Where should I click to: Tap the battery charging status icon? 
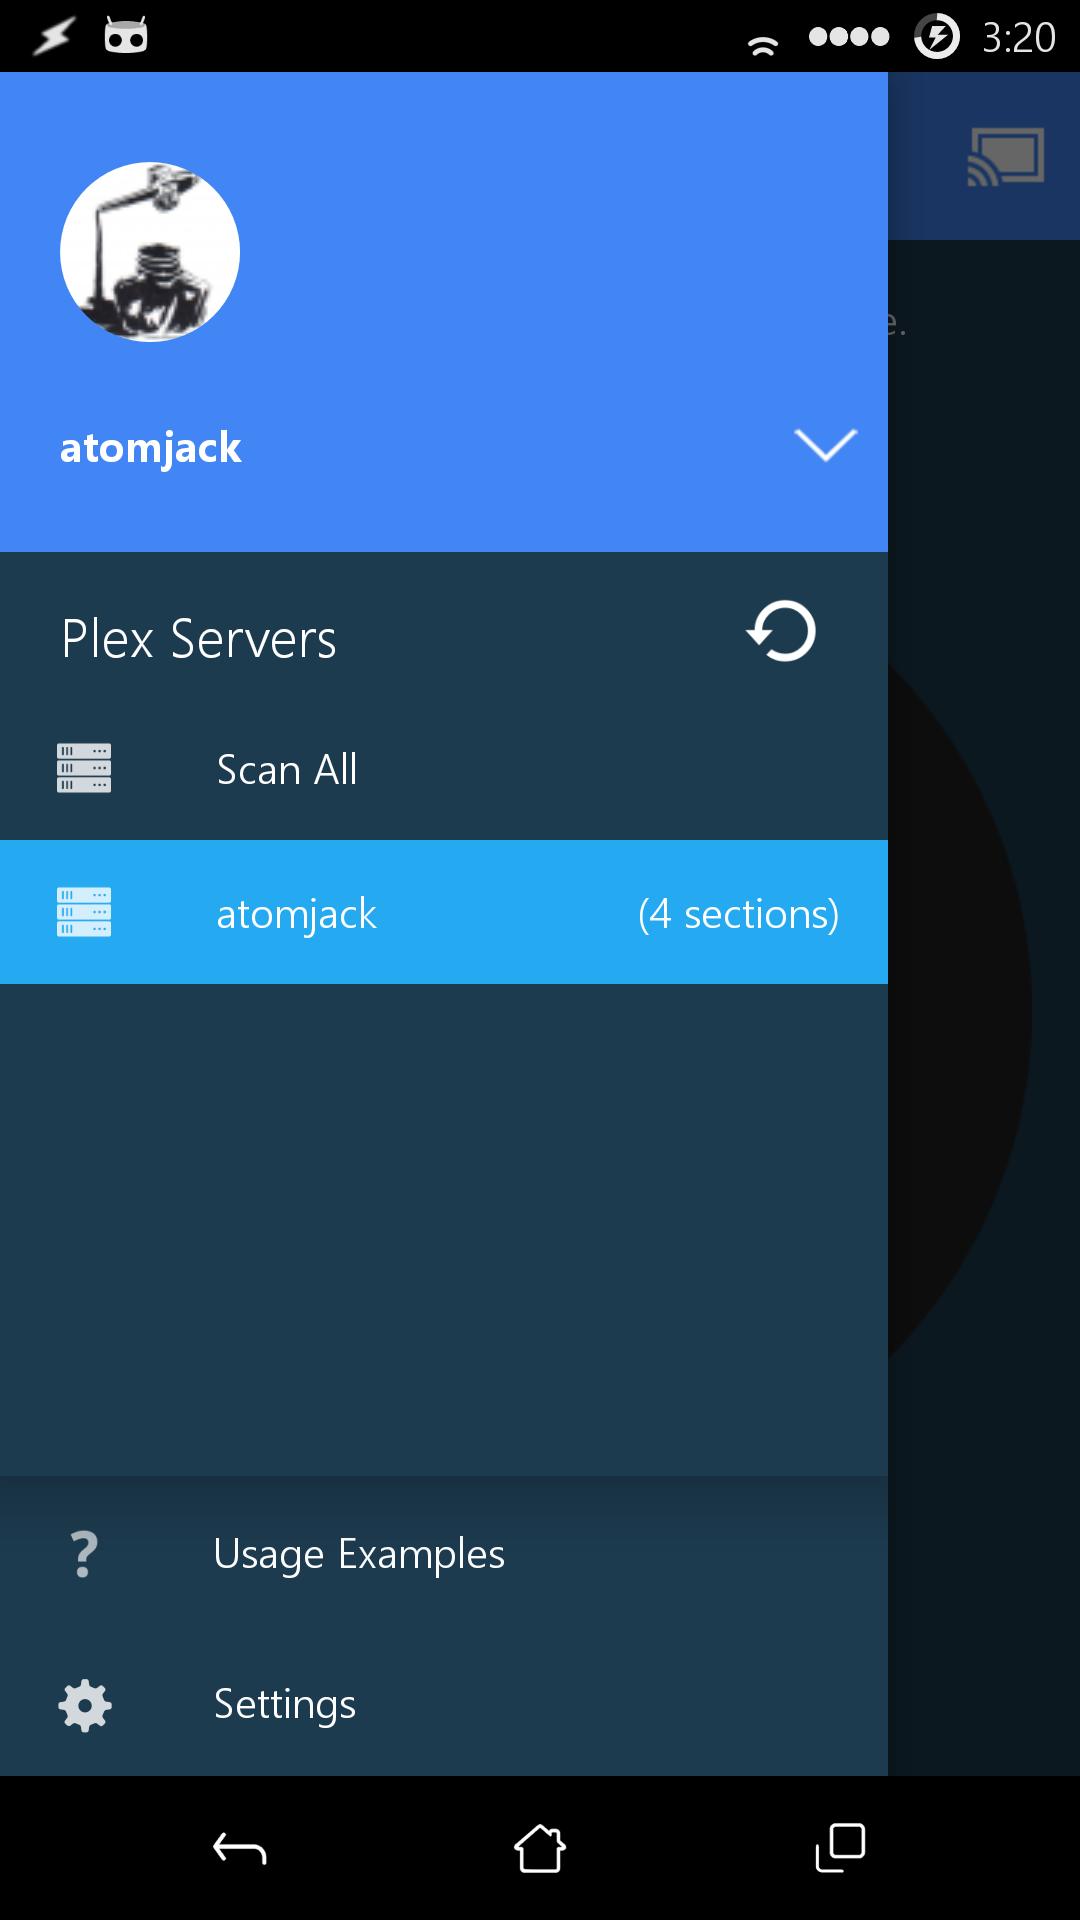(937, 37)
